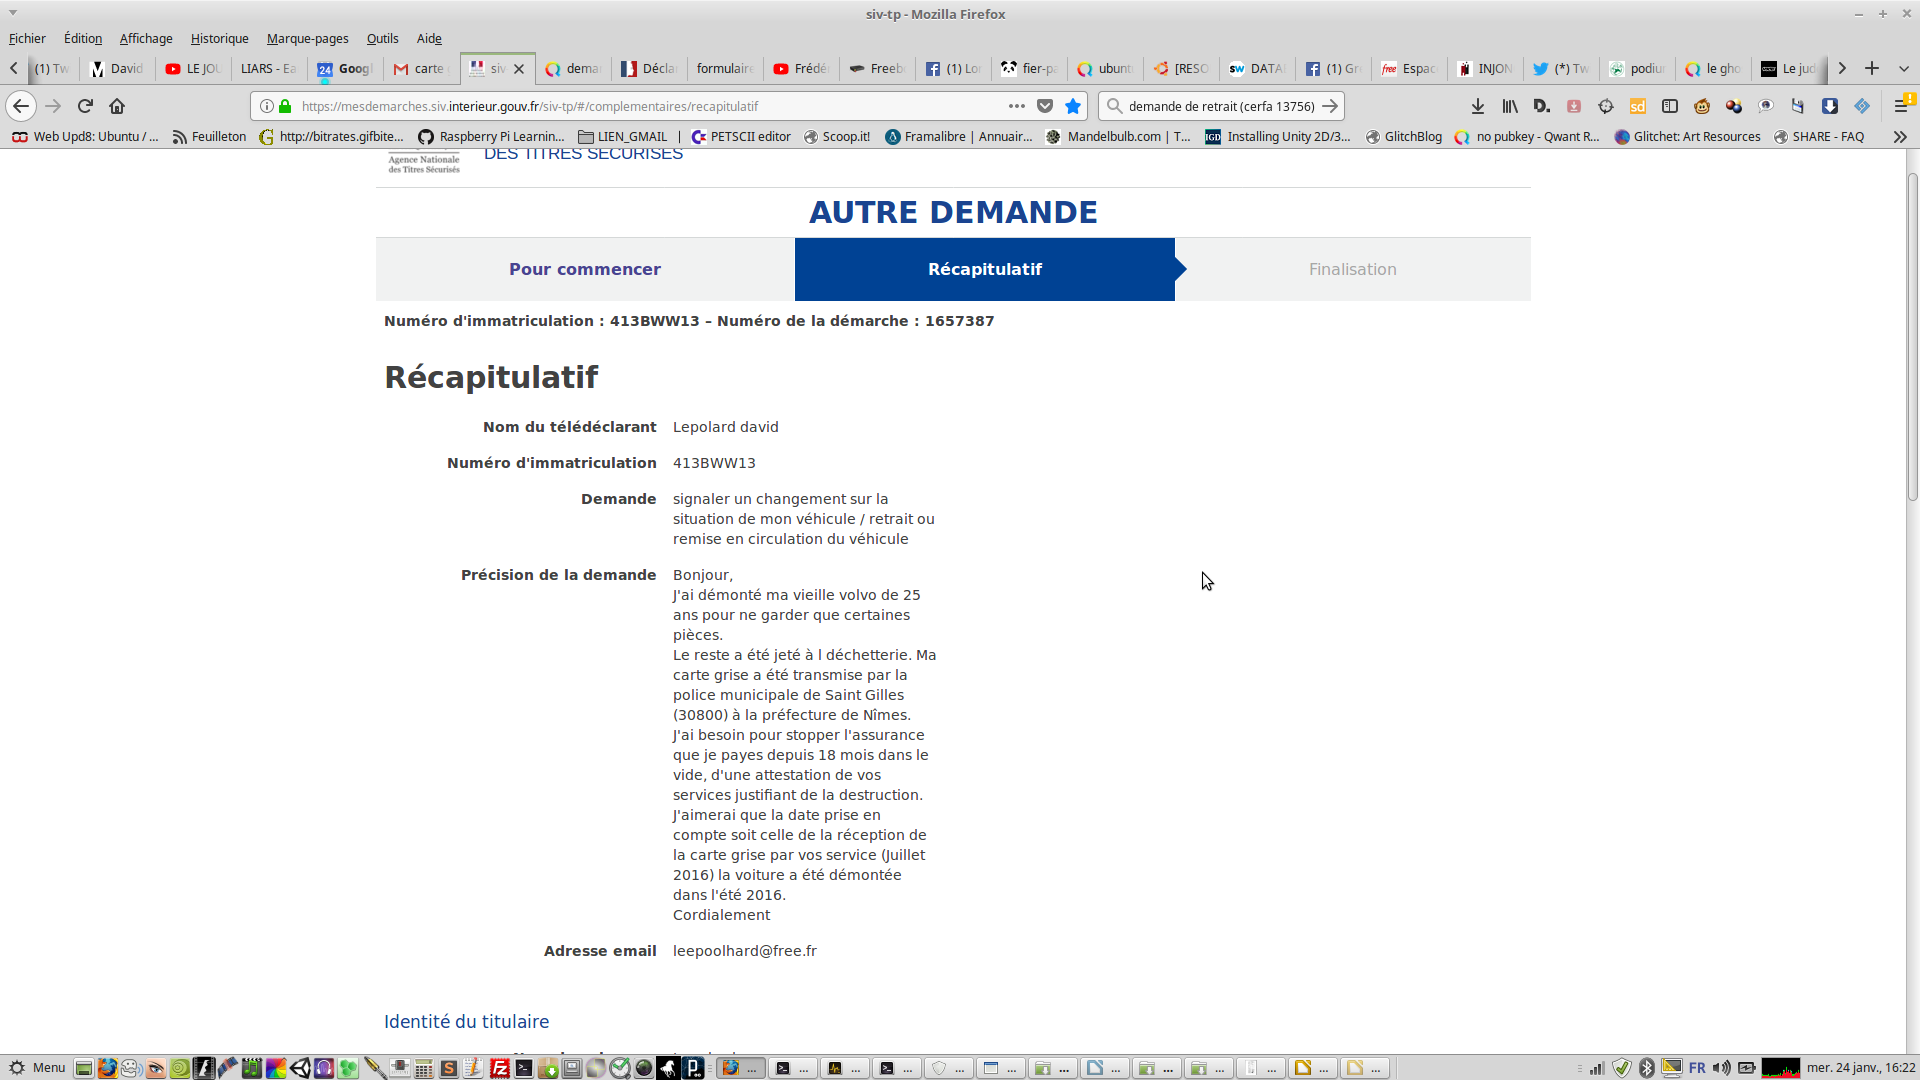Open the Firefox hamburger menu
Image resolution: width=1920 pixels, height=1080 pixels.
click(x=1901, y=106)
